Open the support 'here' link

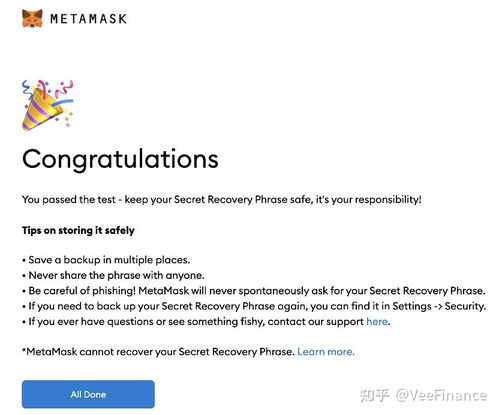pyautogui.click(x=377, y=322)
